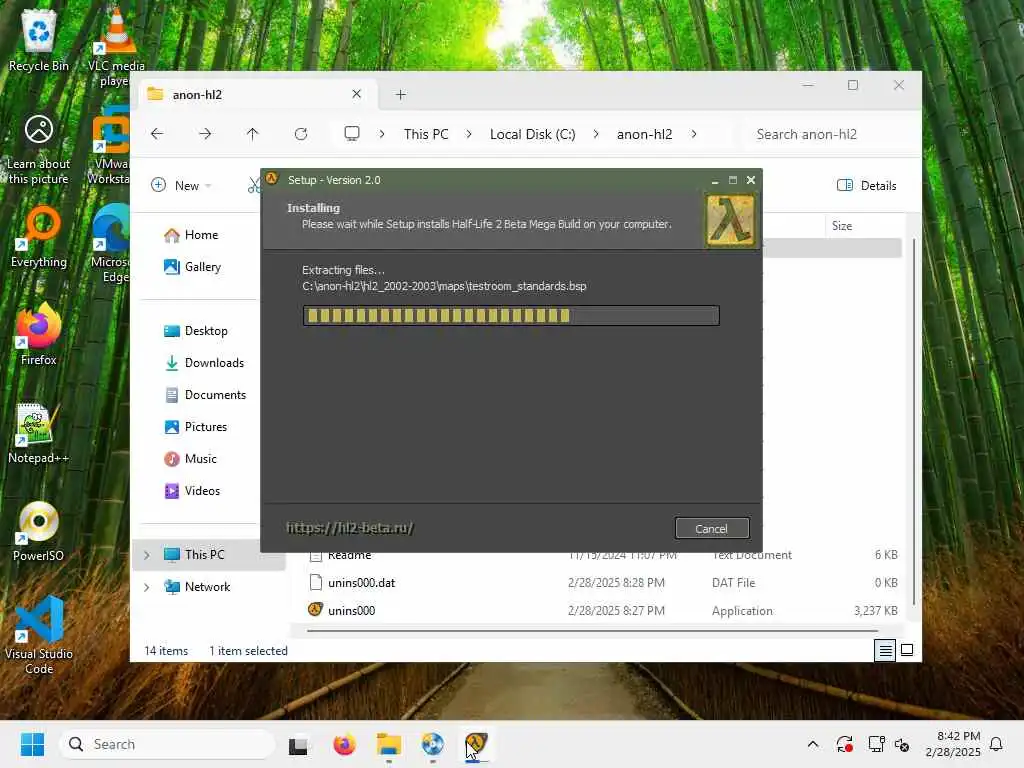
Task: Open Notepad++ desktop shortcut
Action: pos(39,433)
